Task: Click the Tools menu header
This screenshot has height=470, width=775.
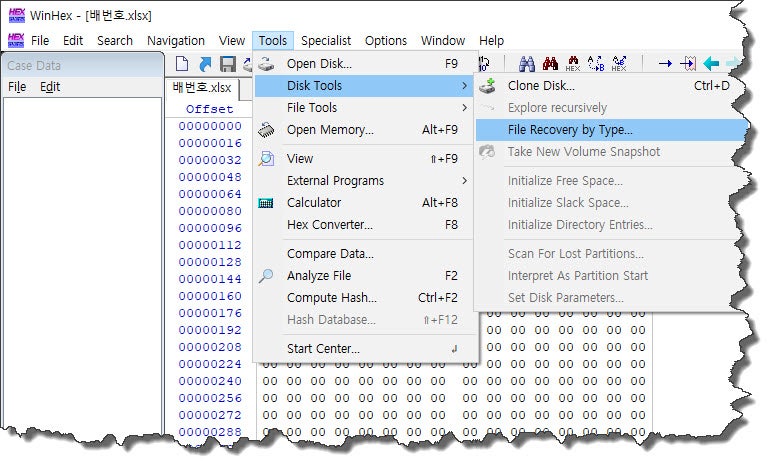Action: tap(273, 41)
